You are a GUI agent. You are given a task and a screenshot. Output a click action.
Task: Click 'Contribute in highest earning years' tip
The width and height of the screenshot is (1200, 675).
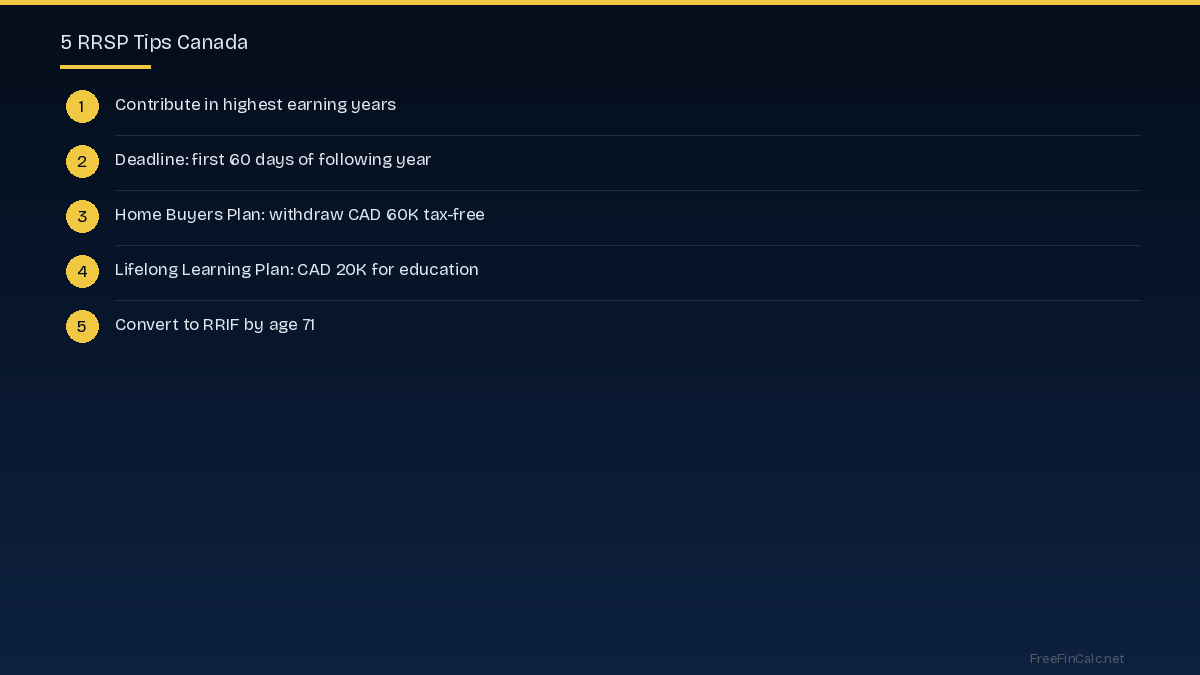[255, 105]
